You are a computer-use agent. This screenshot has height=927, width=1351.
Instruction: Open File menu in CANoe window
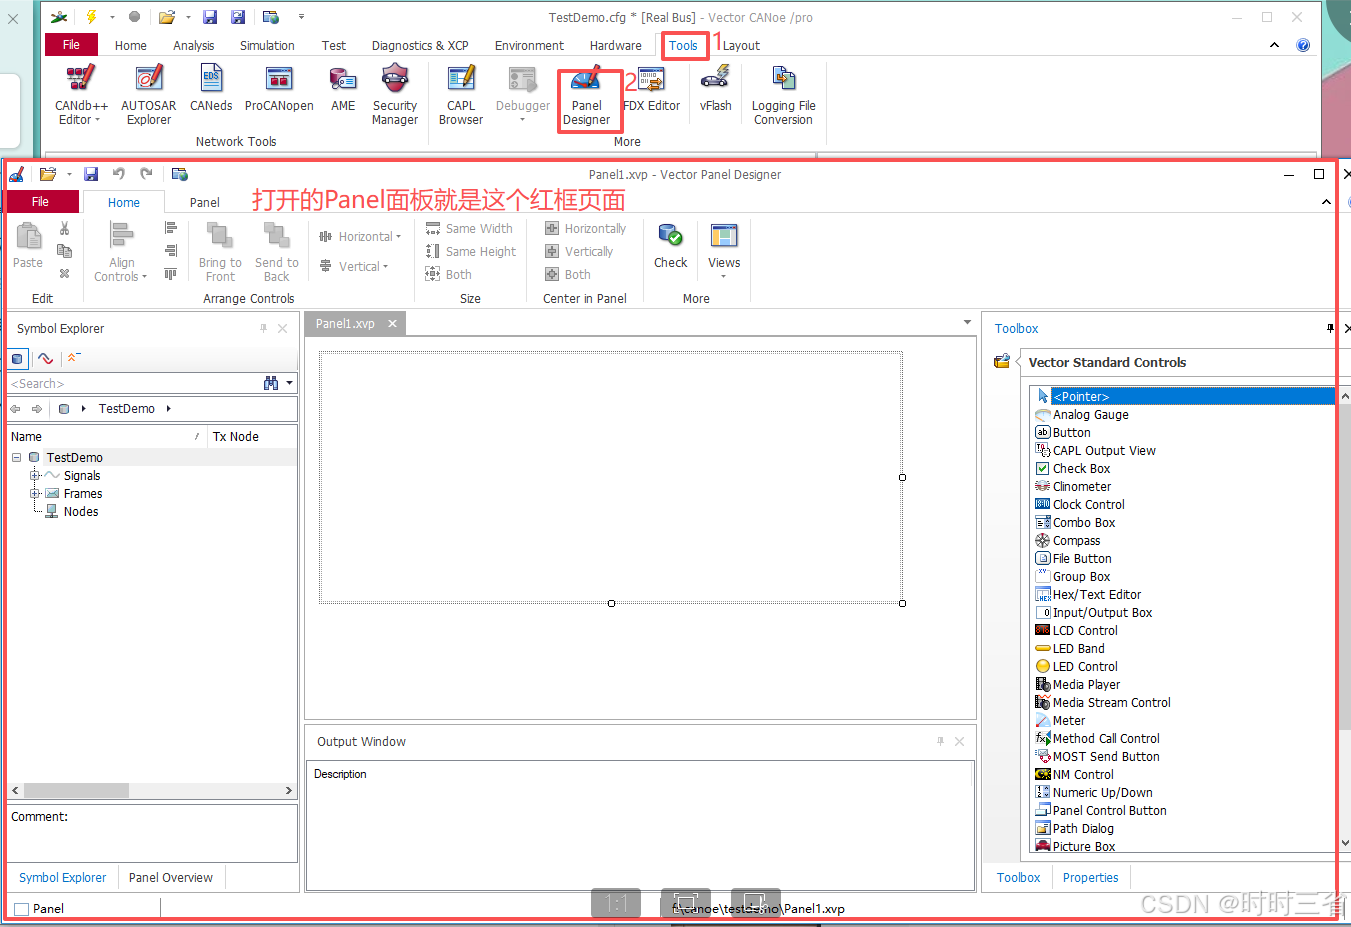pyautogui.click(x=71, y=45)
